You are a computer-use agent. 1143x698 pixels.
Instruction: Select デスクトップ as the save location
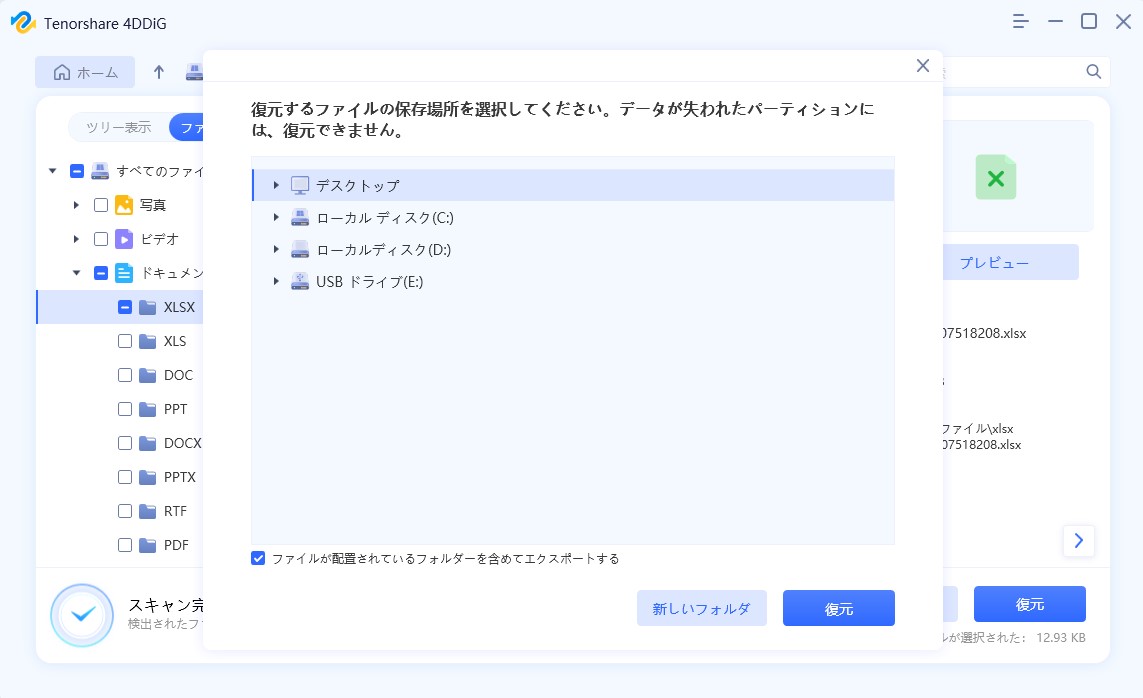572,185
